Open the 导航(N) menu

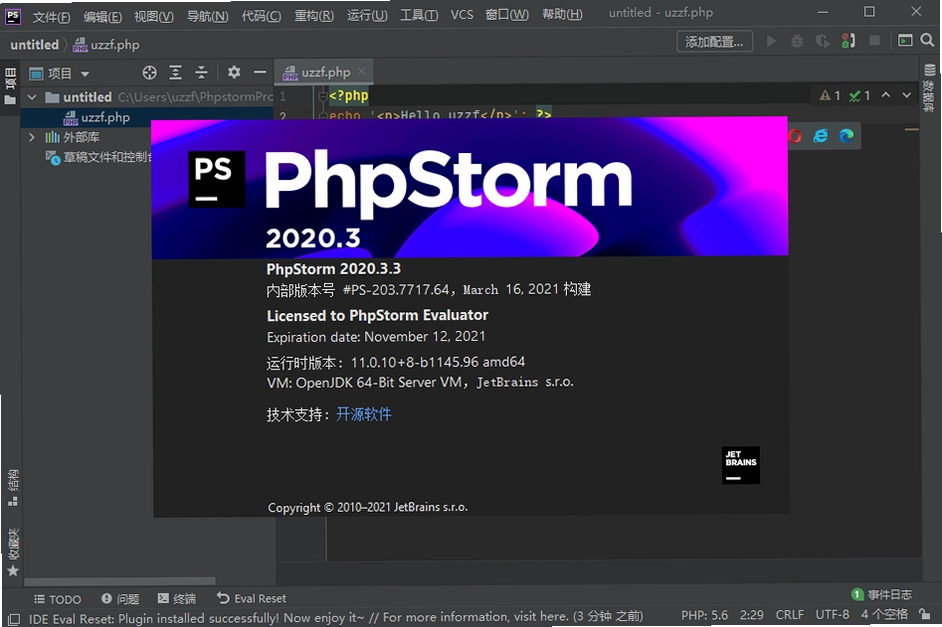207,16
